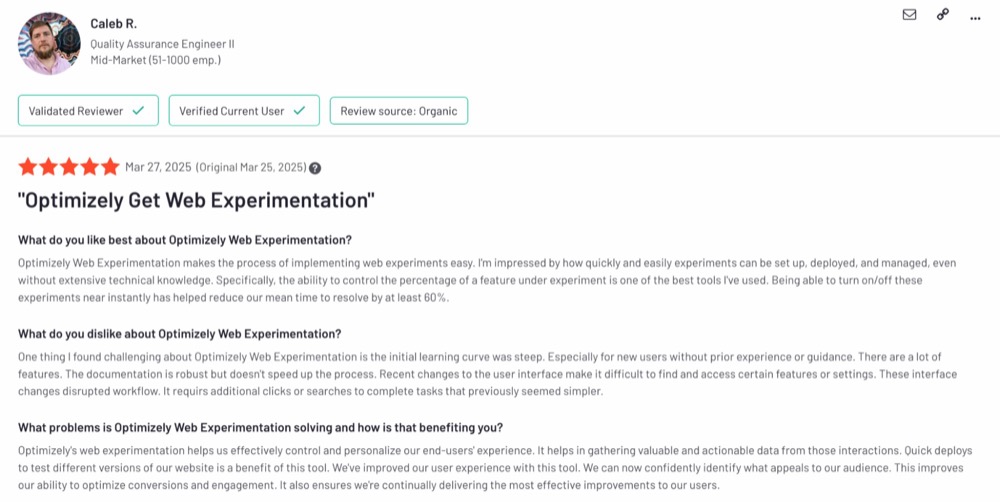Click the Original Mar 25, 2025 text
1000x504 pixels.
click(251, 167)
